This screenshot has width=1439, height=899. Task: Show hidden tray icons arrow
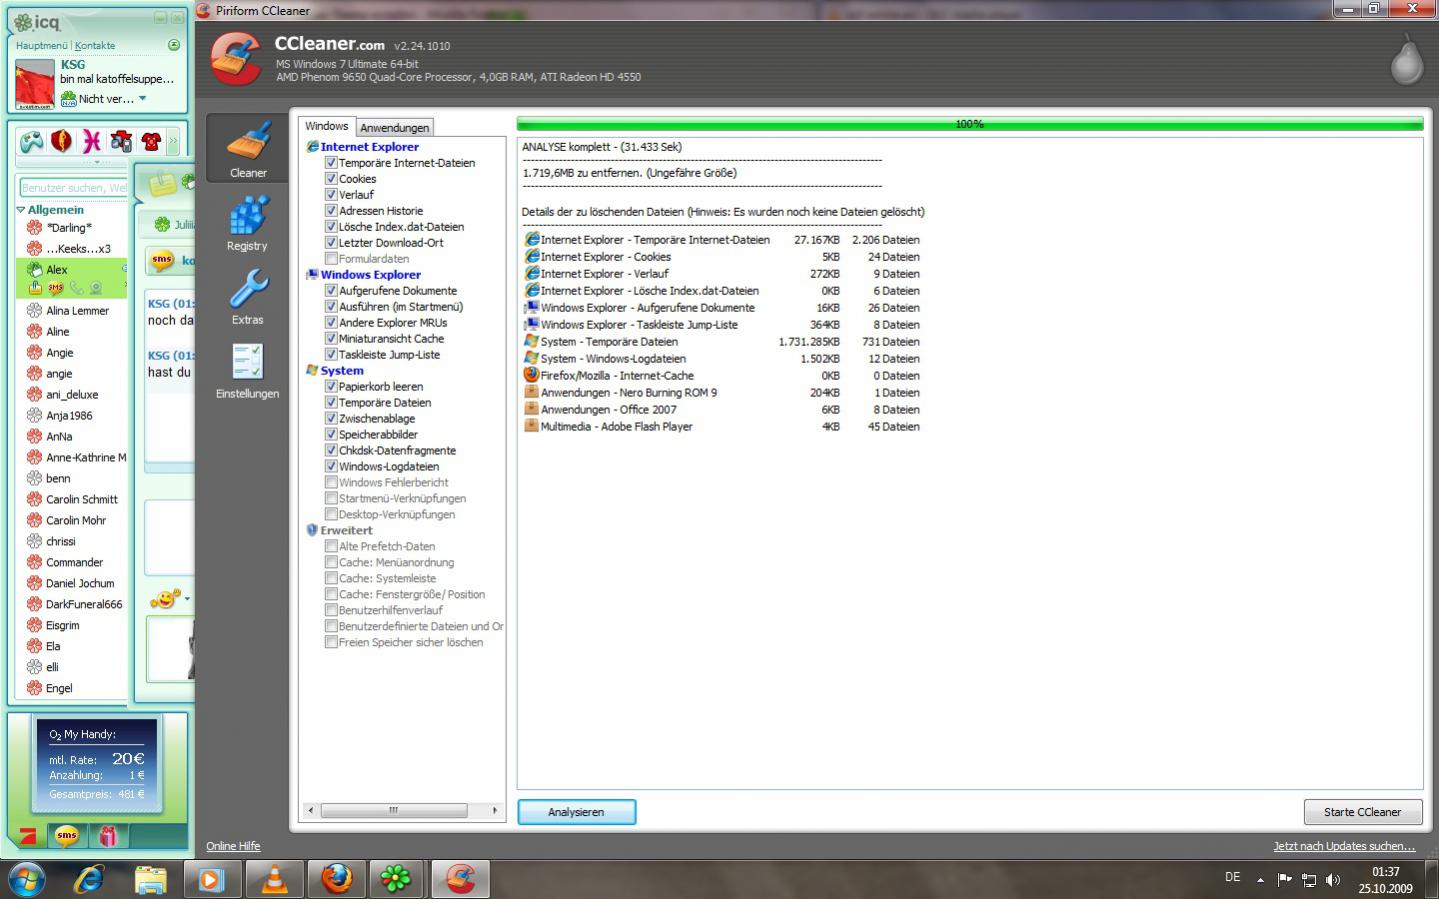click(x=1260, y=880)
